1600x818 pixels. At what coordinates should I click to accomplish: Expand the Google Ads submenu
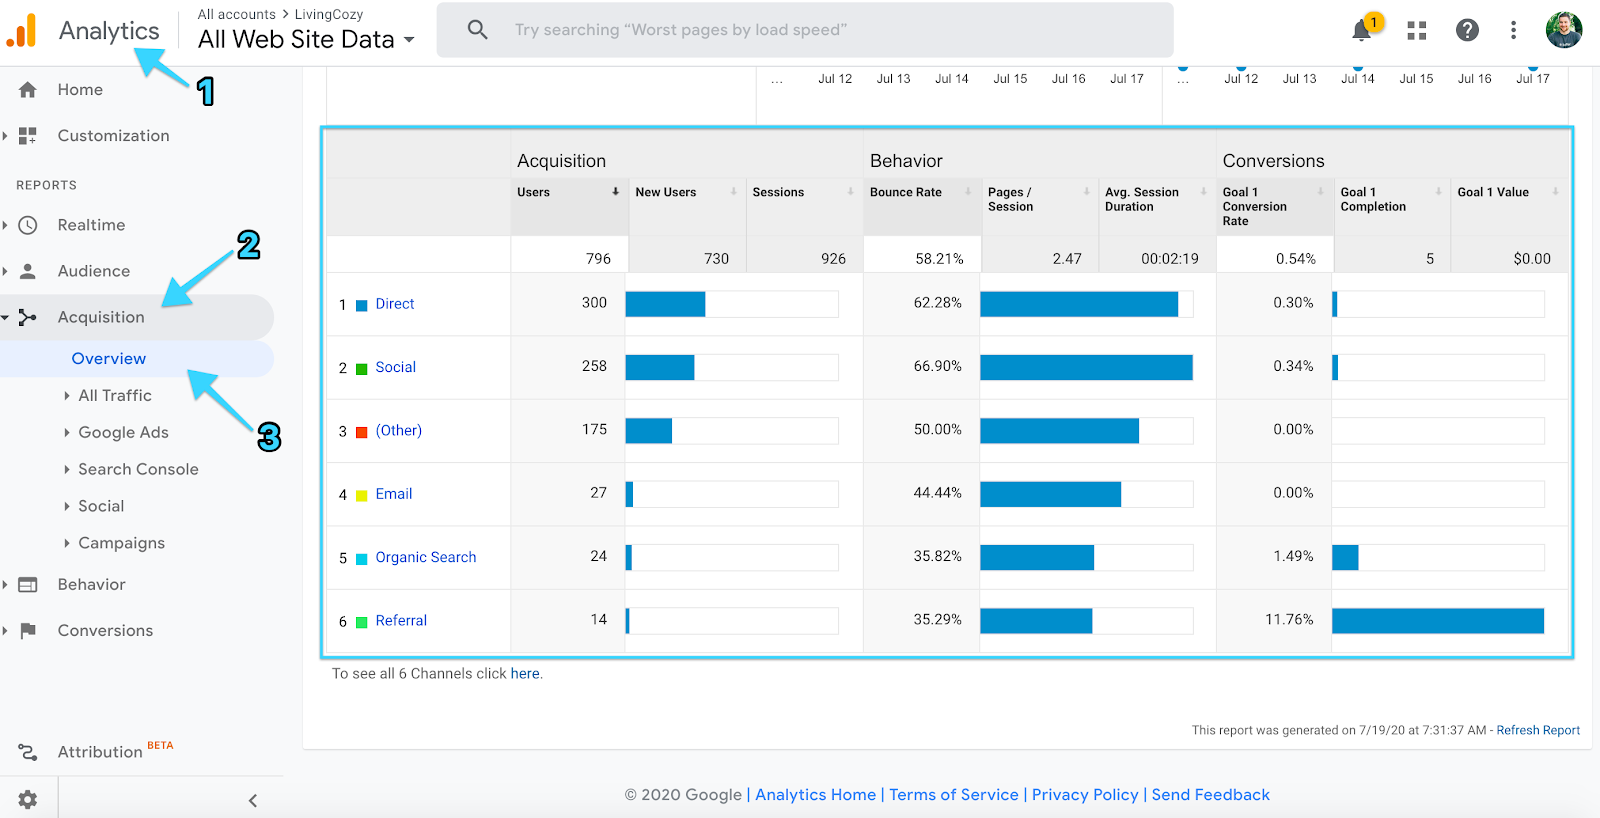(122, 433)
